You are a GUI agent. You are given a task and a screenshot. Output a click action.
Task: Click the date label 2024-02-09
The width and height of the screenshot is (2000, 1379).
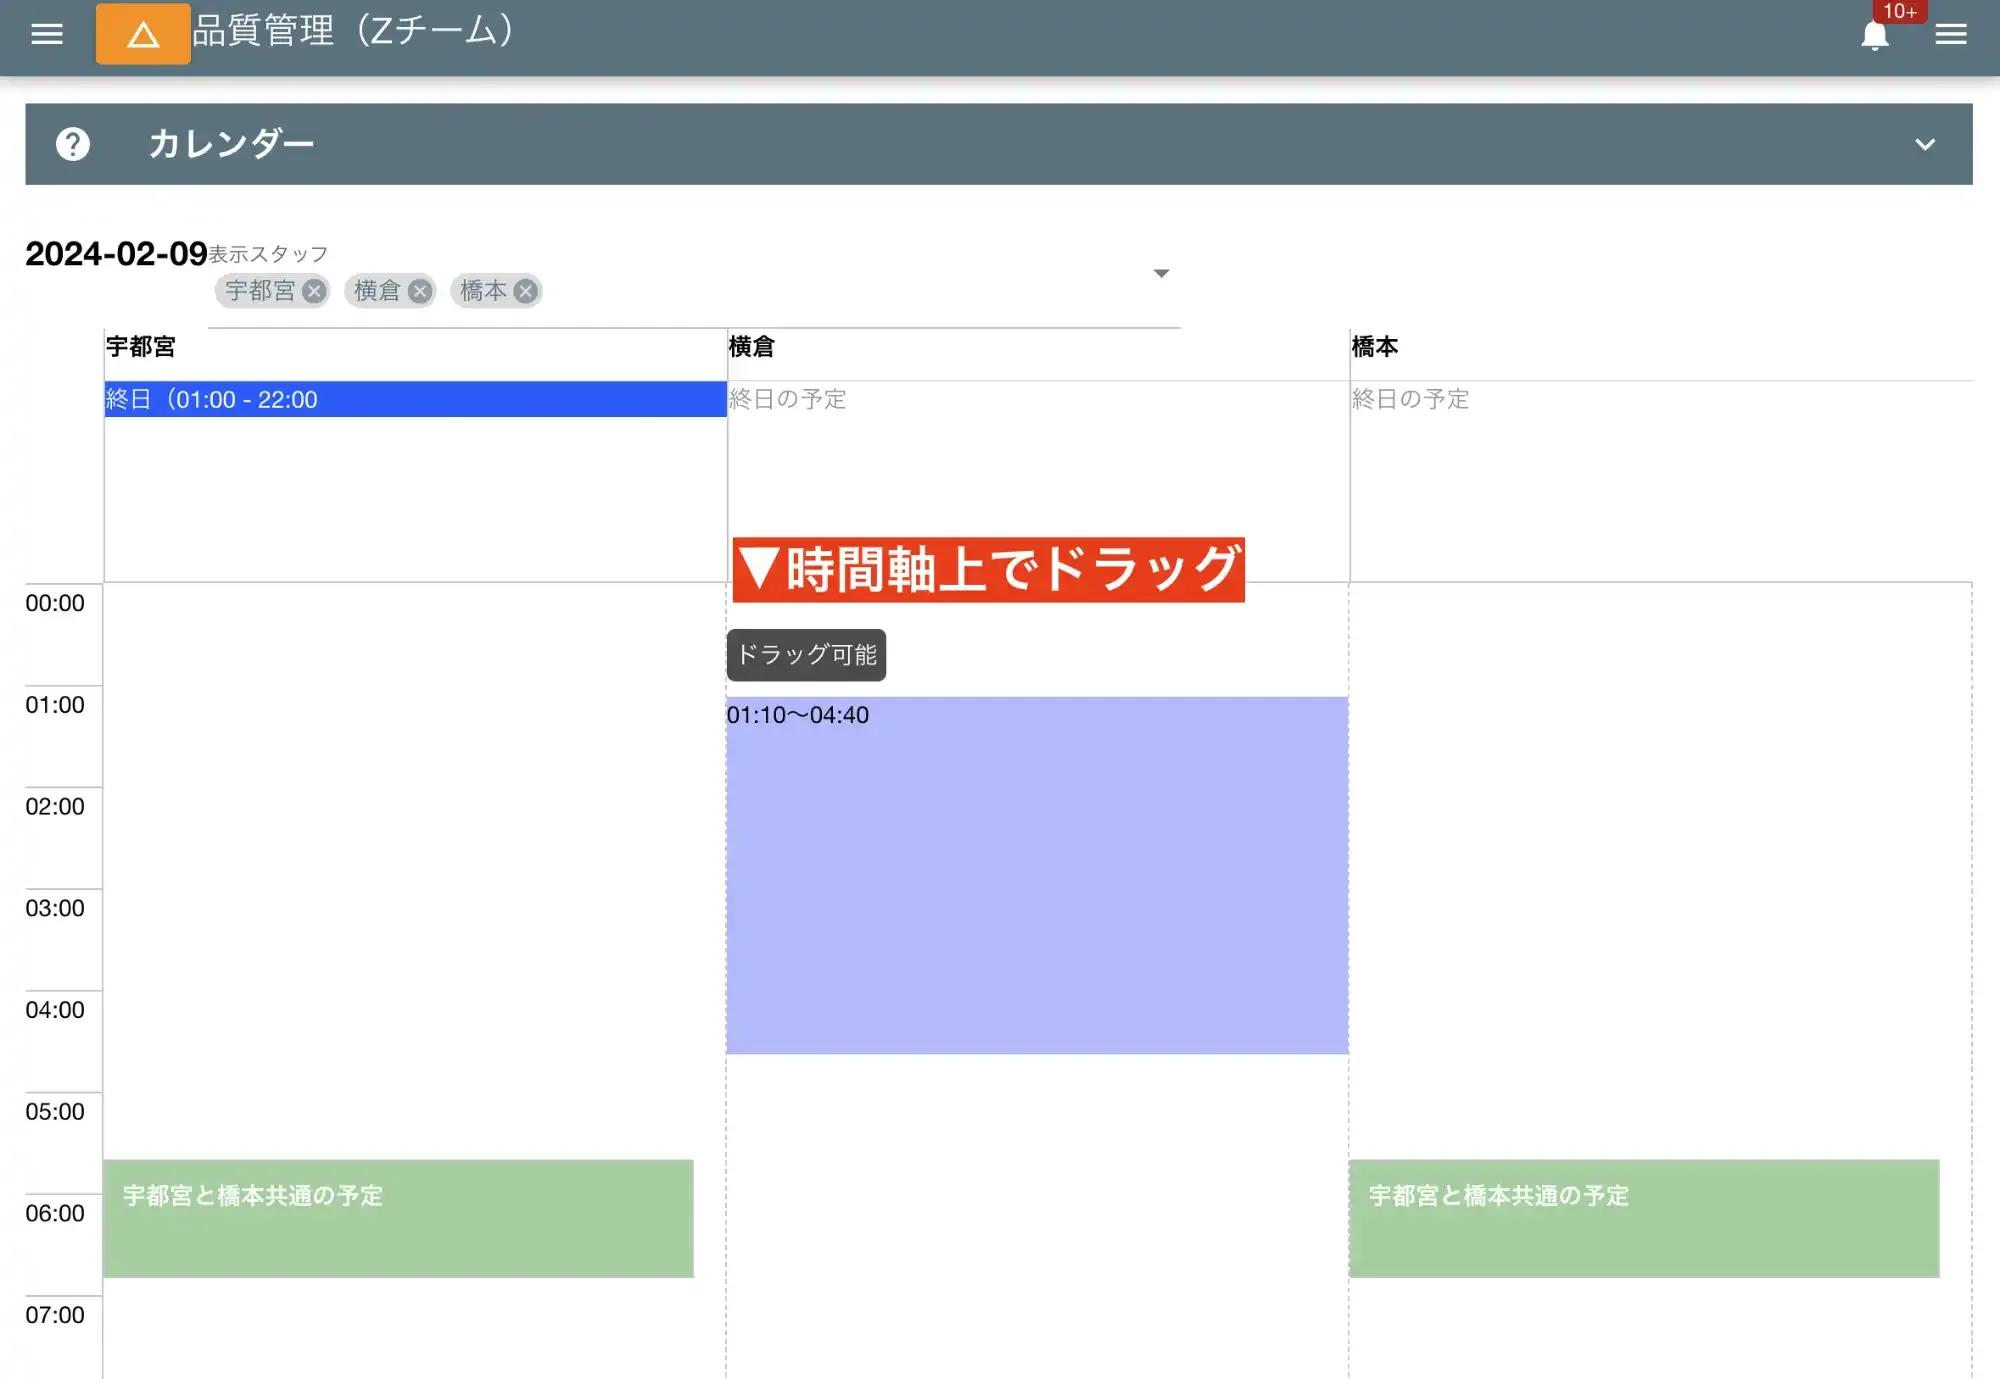pyautogui.click(x=115, y=253)
